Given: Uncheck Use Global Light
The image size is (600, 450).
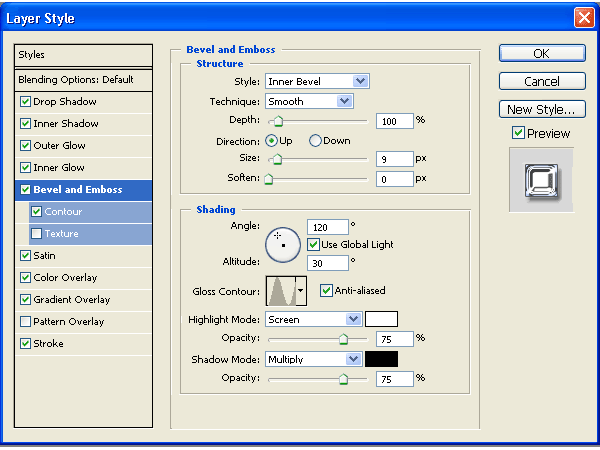Looking at the screenshot, I should coord(314,244).
